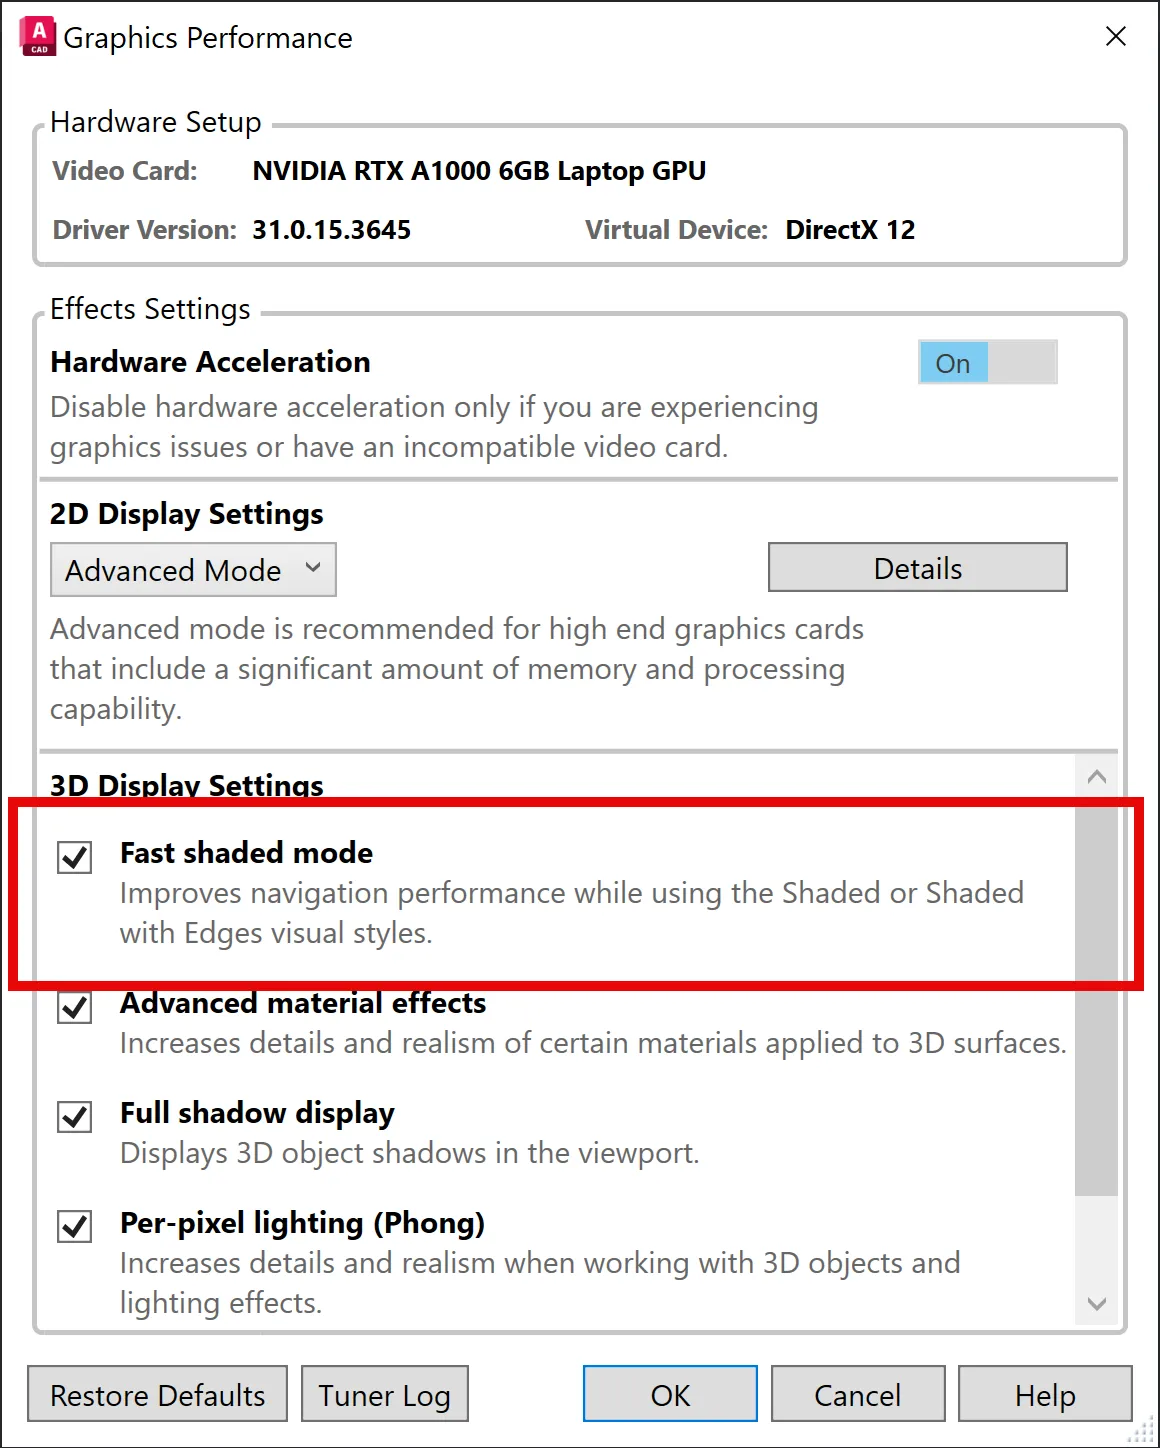Viewport: 1160px width, 1448px height.
Task: Open Help for graphics performance
Action: click(x=1045, y=1394)
